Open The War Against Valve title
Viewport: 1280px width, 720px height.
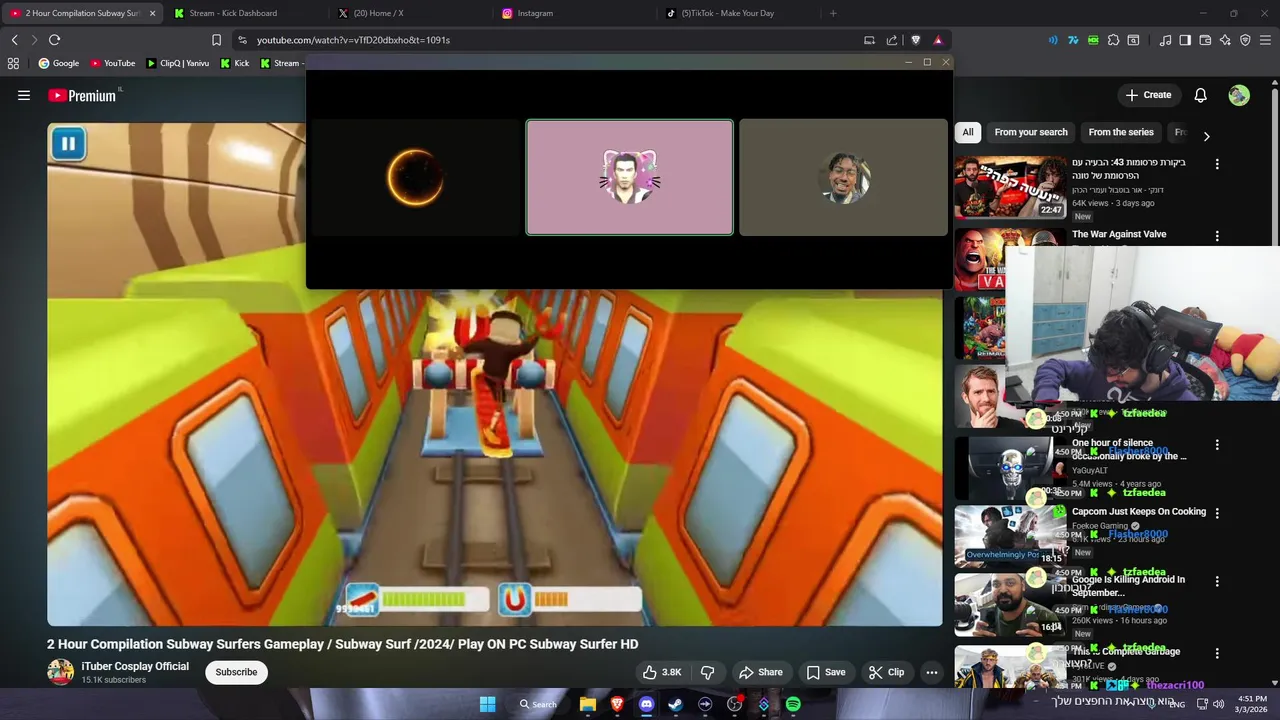(1119, 234)
